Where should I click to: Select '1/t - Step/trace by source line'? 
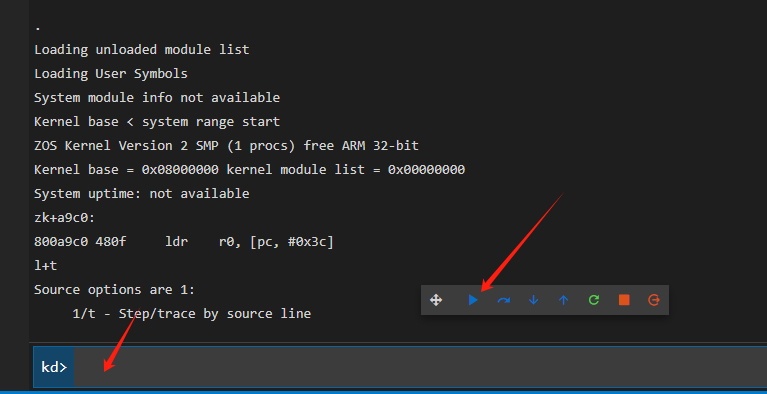point(192,314)
